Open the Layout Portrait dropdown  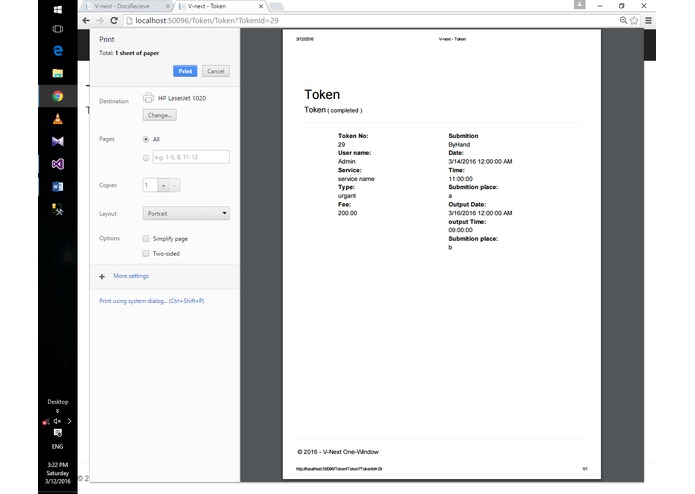[186, 214]
